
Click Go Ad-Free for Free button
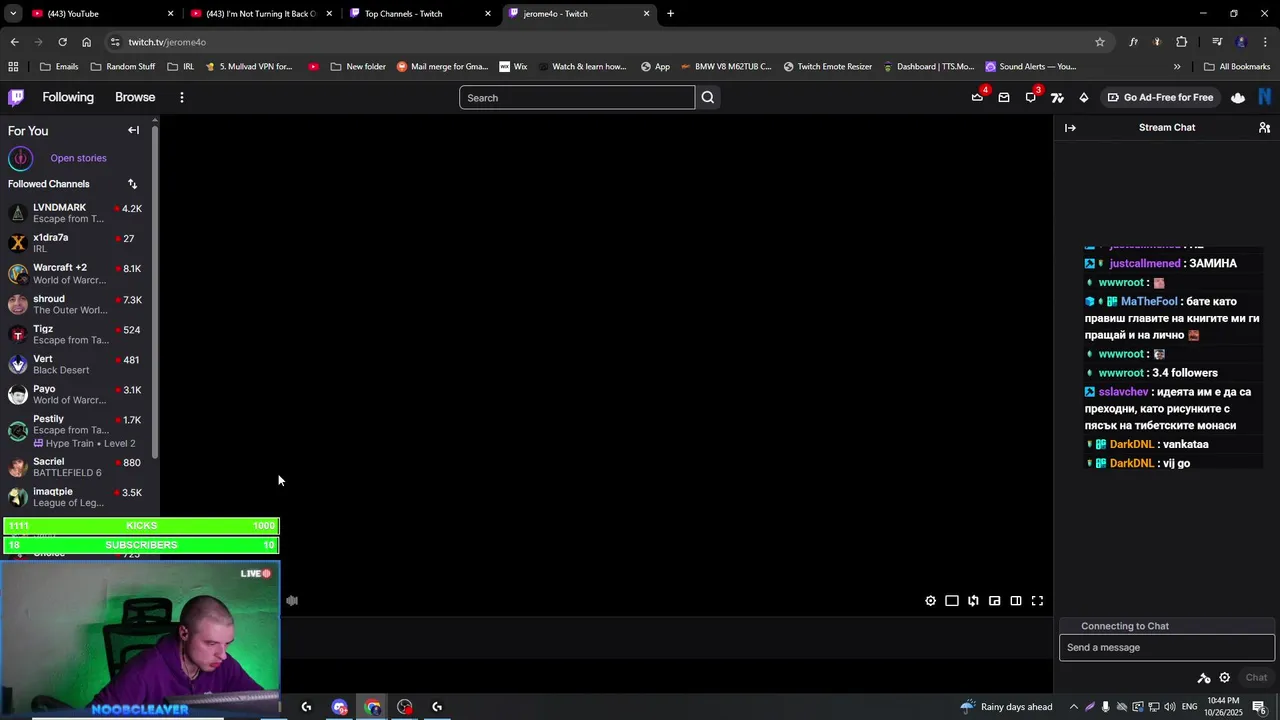point(1160,97)
